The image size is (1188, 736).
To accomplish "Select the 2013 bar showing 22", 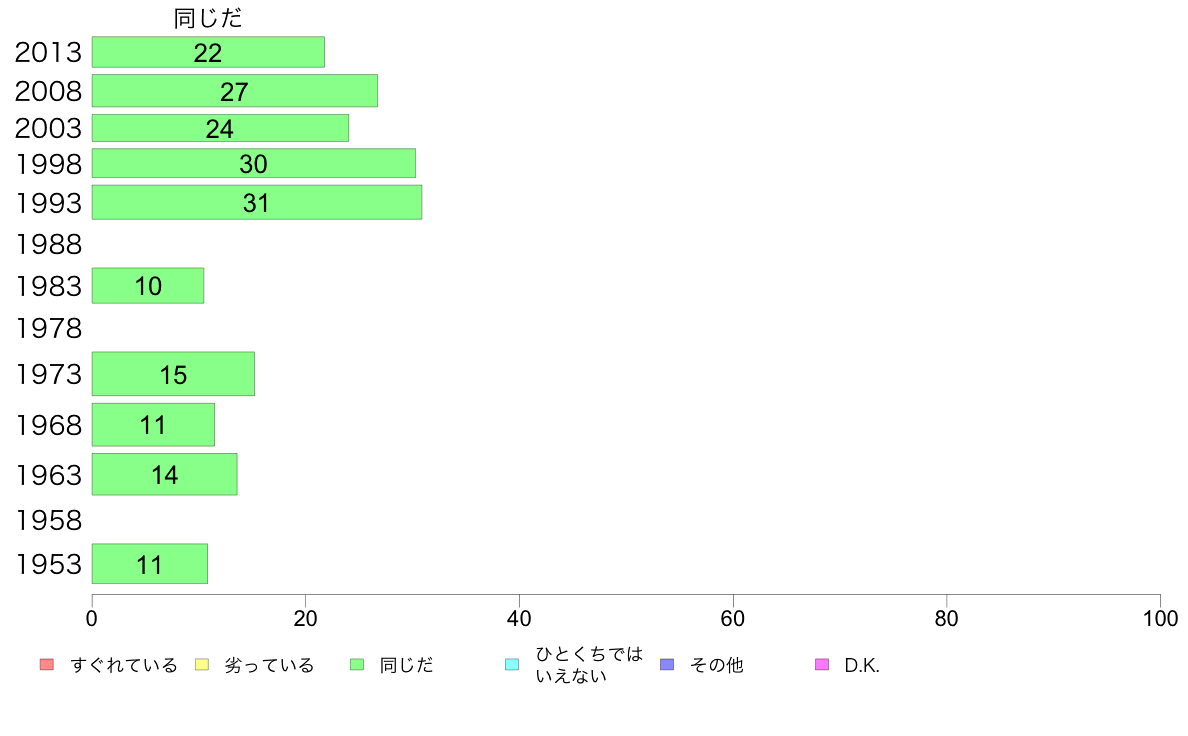I will pyautogui.click(x=208, y=52).
